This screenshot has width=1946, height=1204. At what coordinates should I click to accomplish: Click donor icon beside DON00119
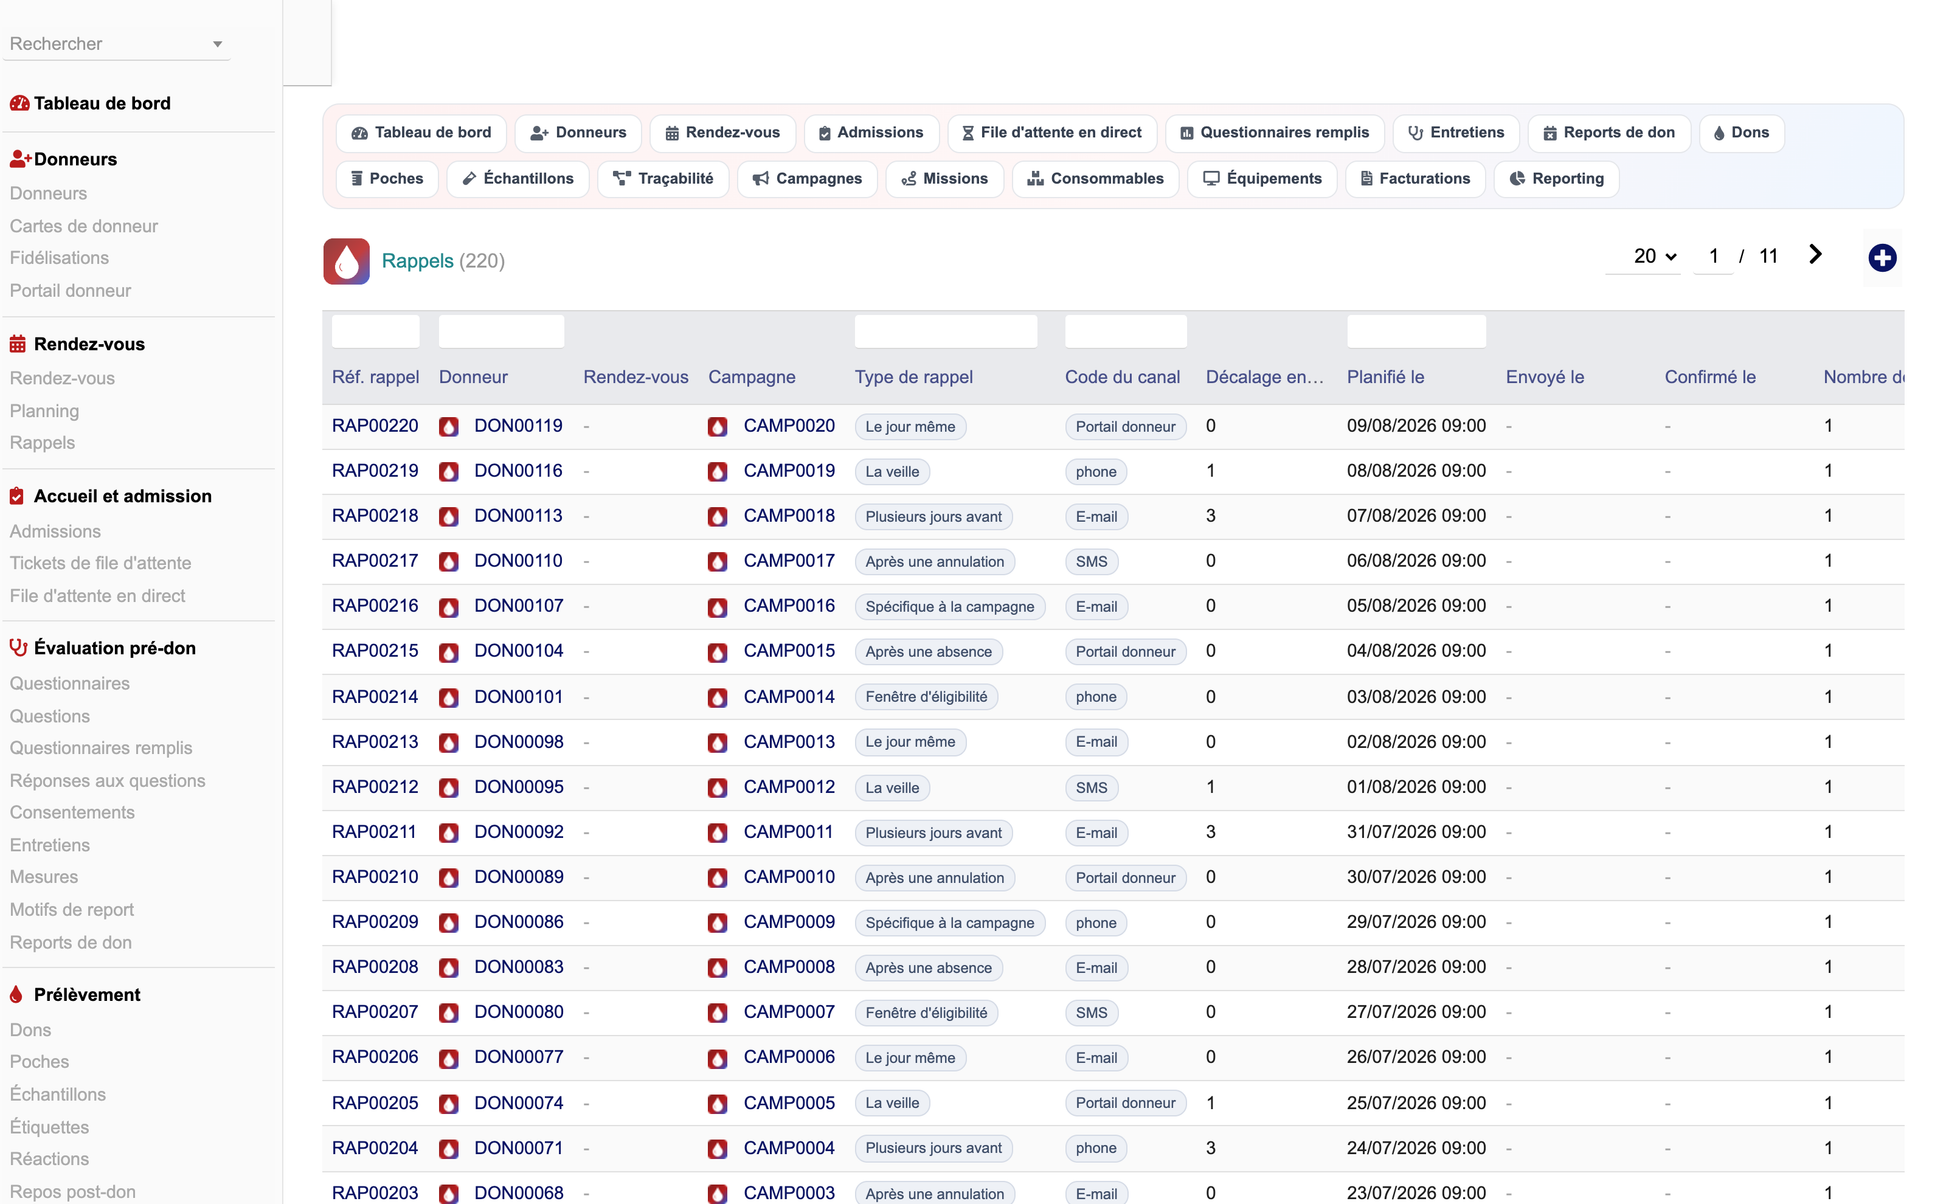click(x=449, y=427)
